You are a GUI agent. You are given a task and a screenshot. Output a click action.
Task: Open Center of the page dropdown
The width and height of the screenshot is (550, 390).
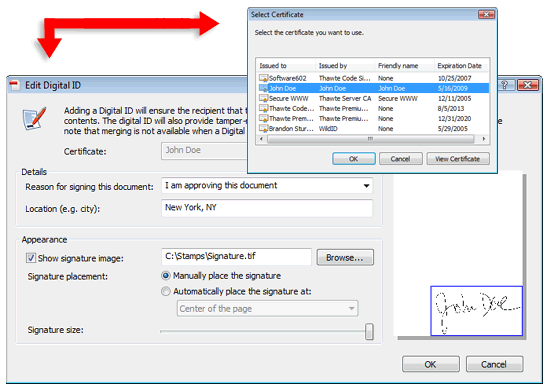(x=351, y=309)
